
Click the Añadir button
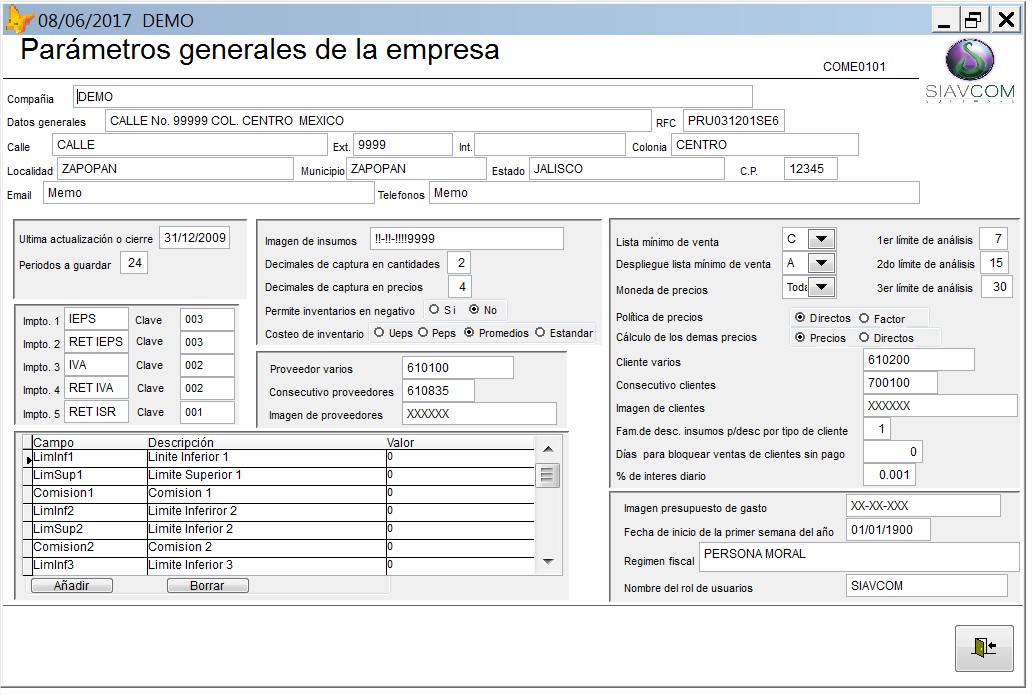72,585
